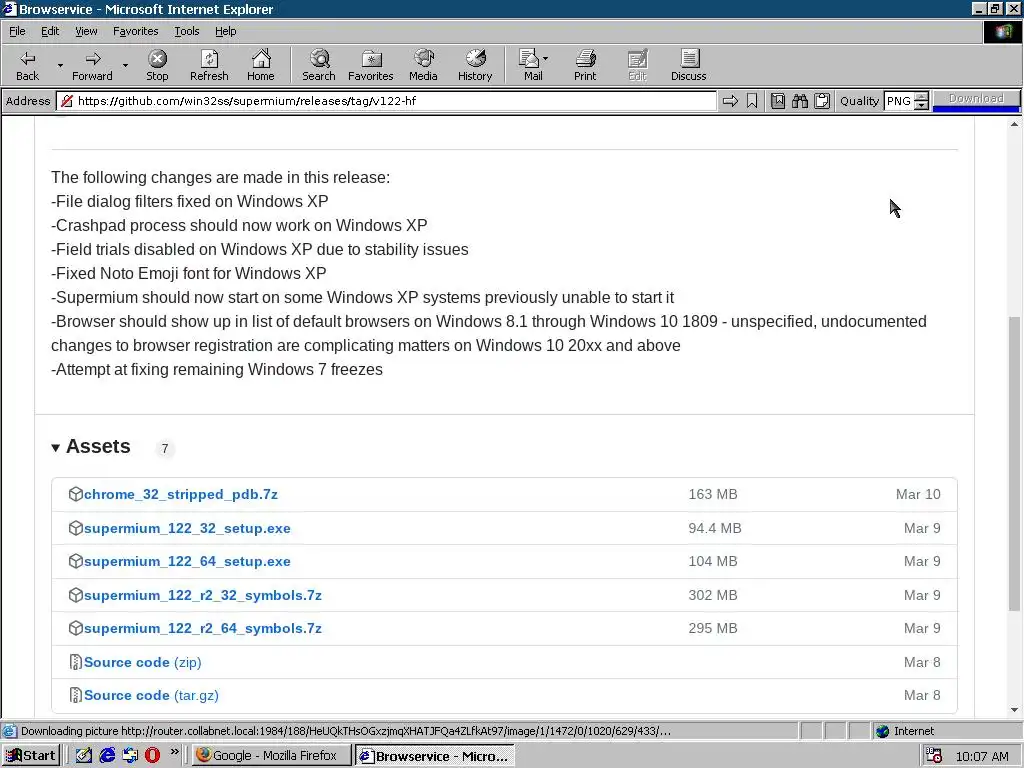Go to the Home page
The width and height of the screenshot is (1024, 768).
261,65
